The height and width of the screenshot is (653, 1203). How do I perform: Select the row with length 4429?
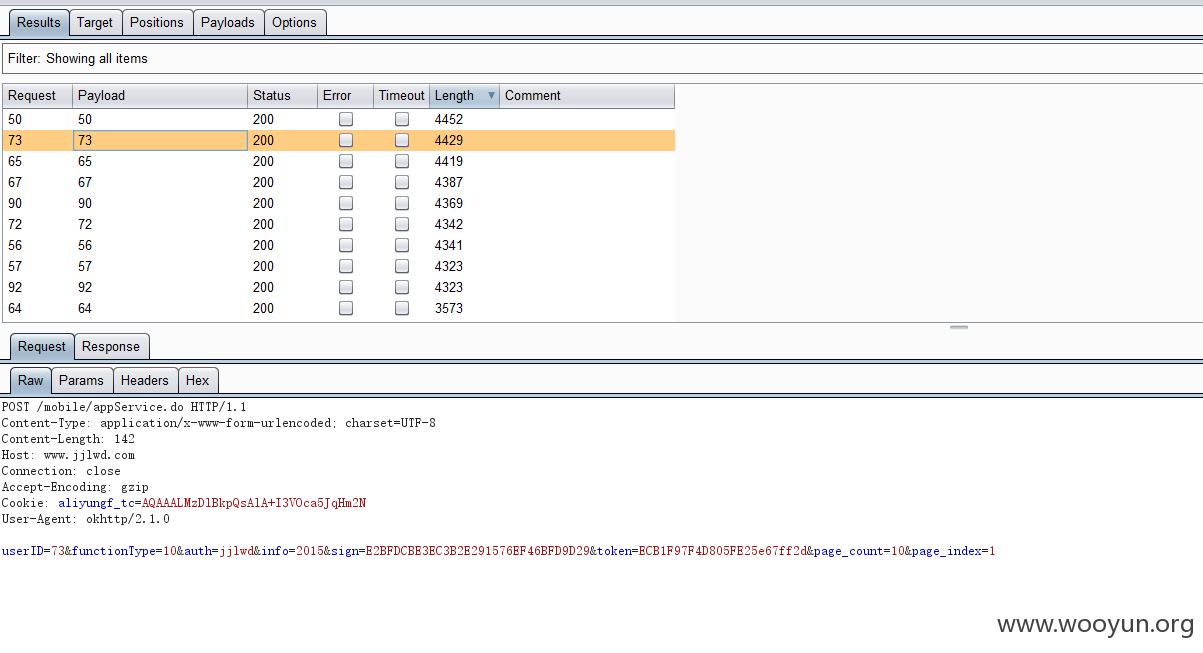coord(339,140)
